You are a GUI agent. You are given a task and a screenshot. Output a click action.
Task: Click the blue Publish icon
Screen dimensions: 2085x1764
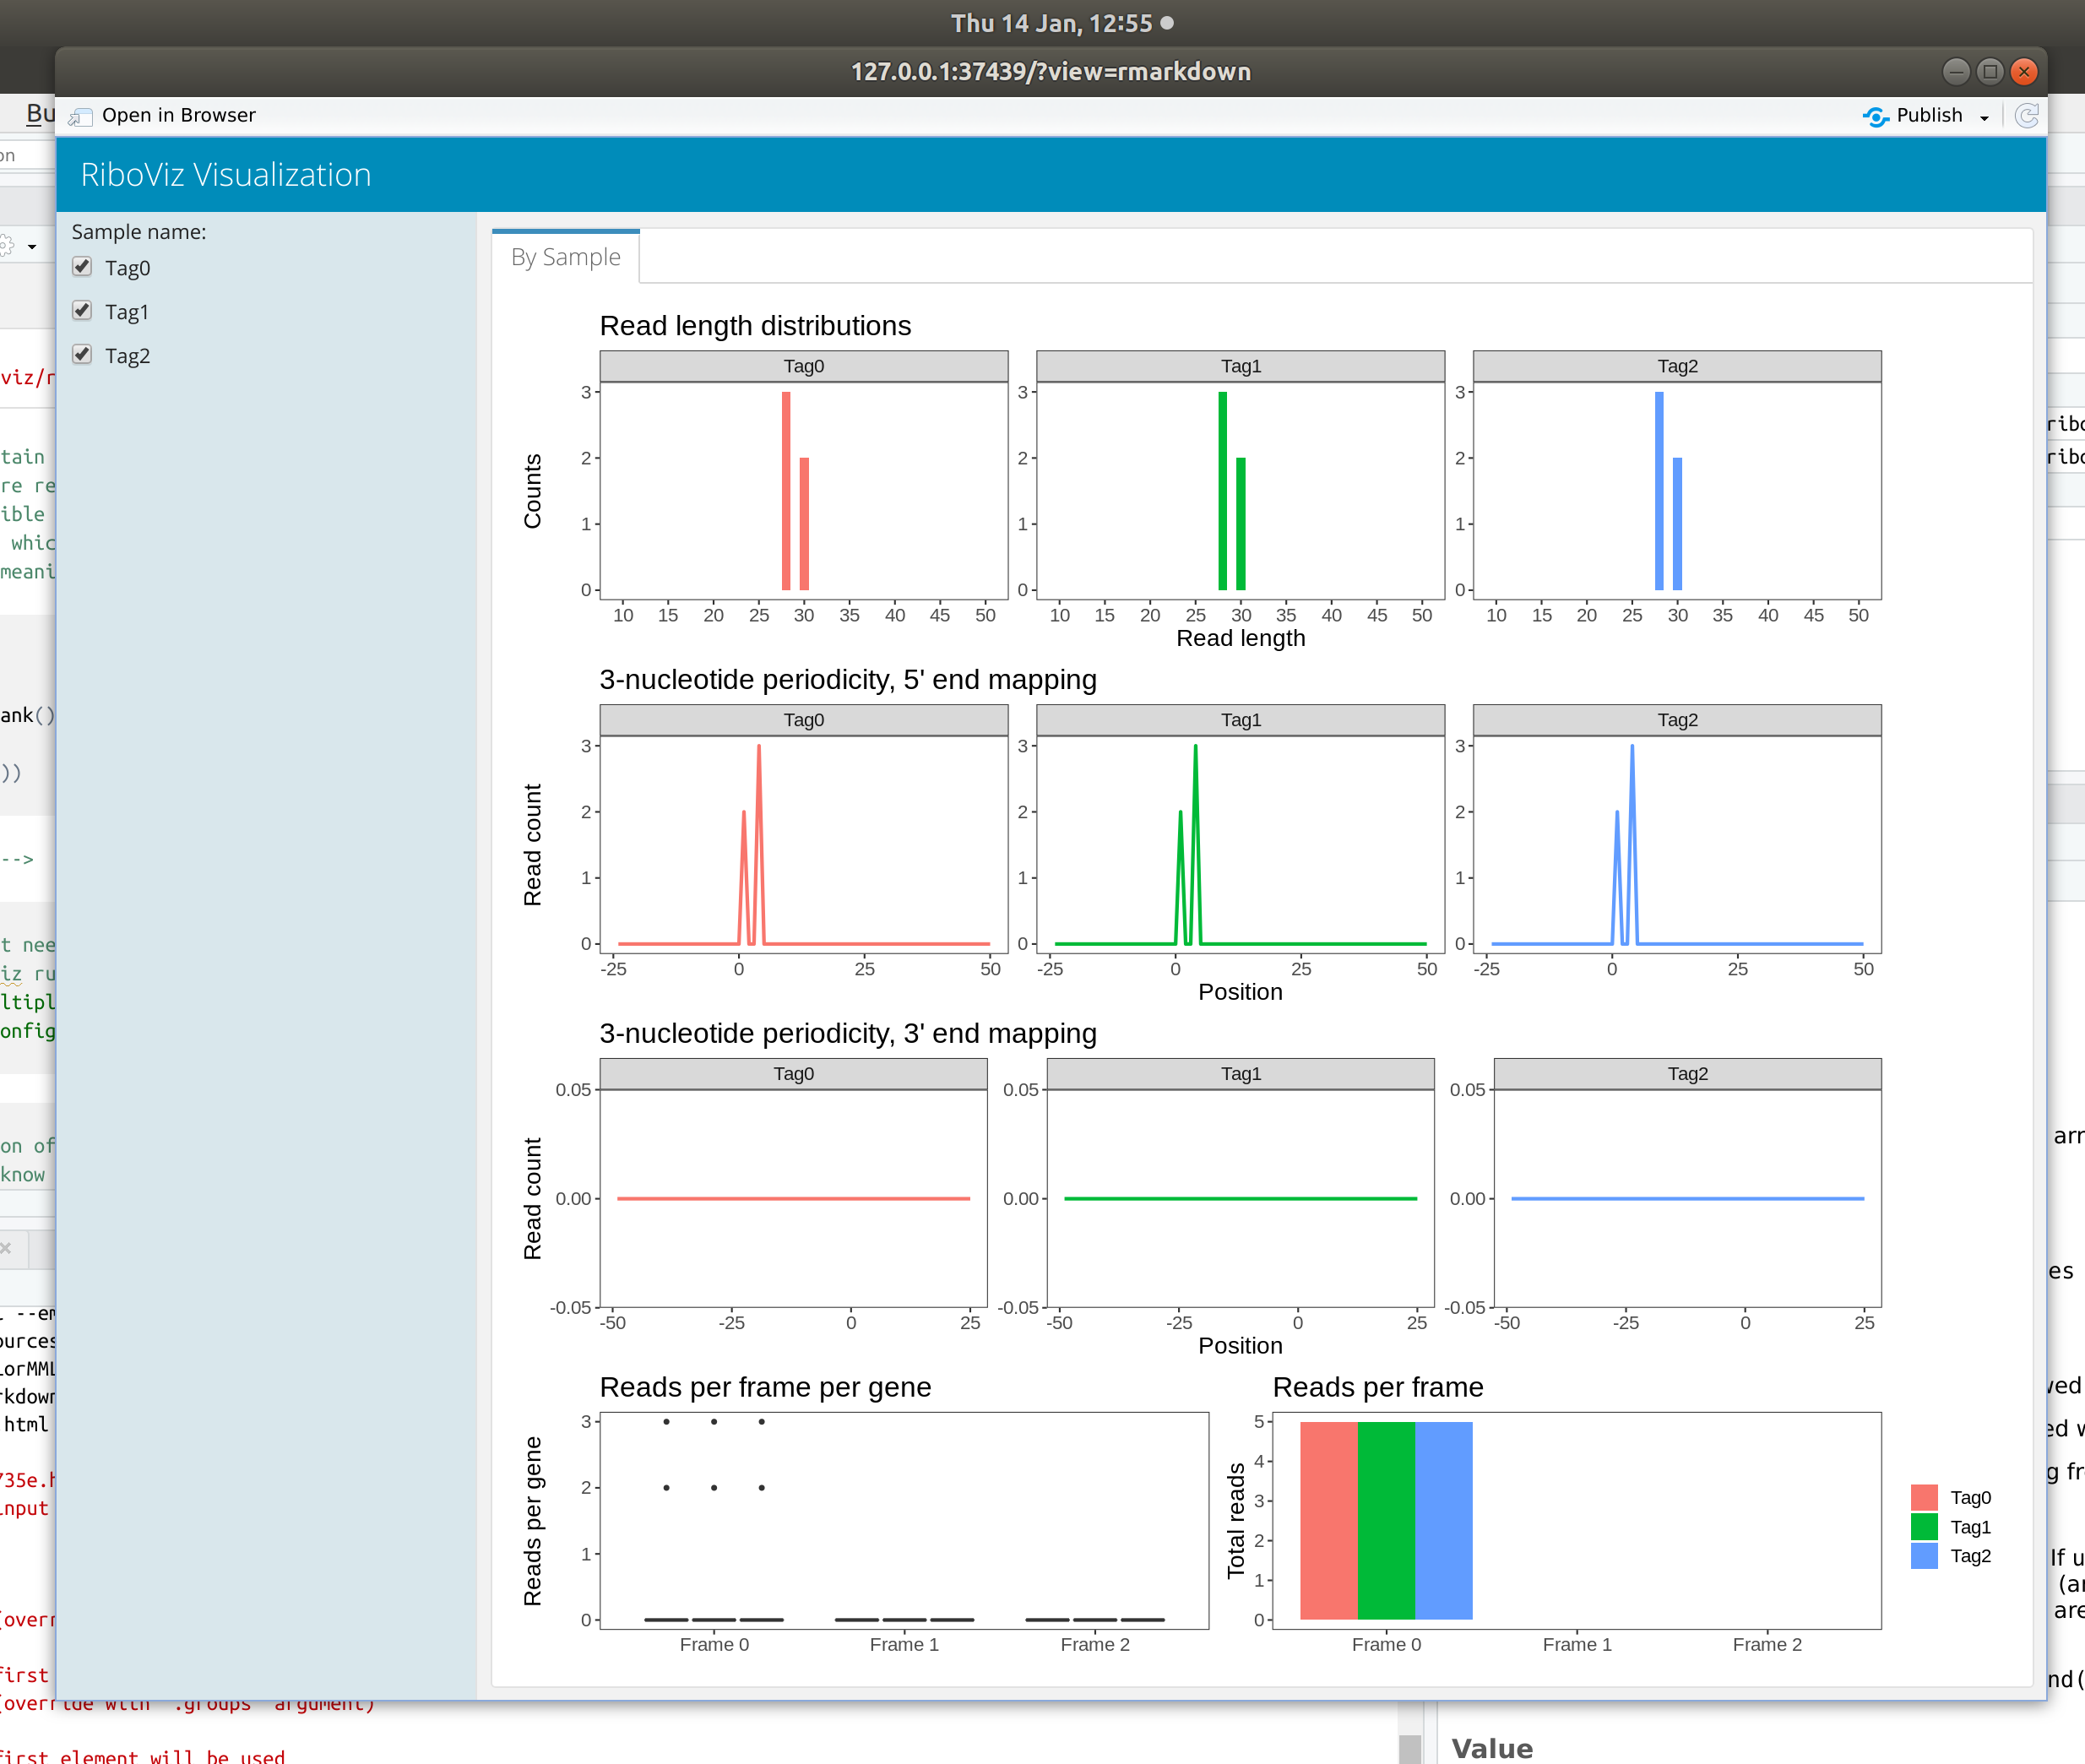tap(1876, 116)
